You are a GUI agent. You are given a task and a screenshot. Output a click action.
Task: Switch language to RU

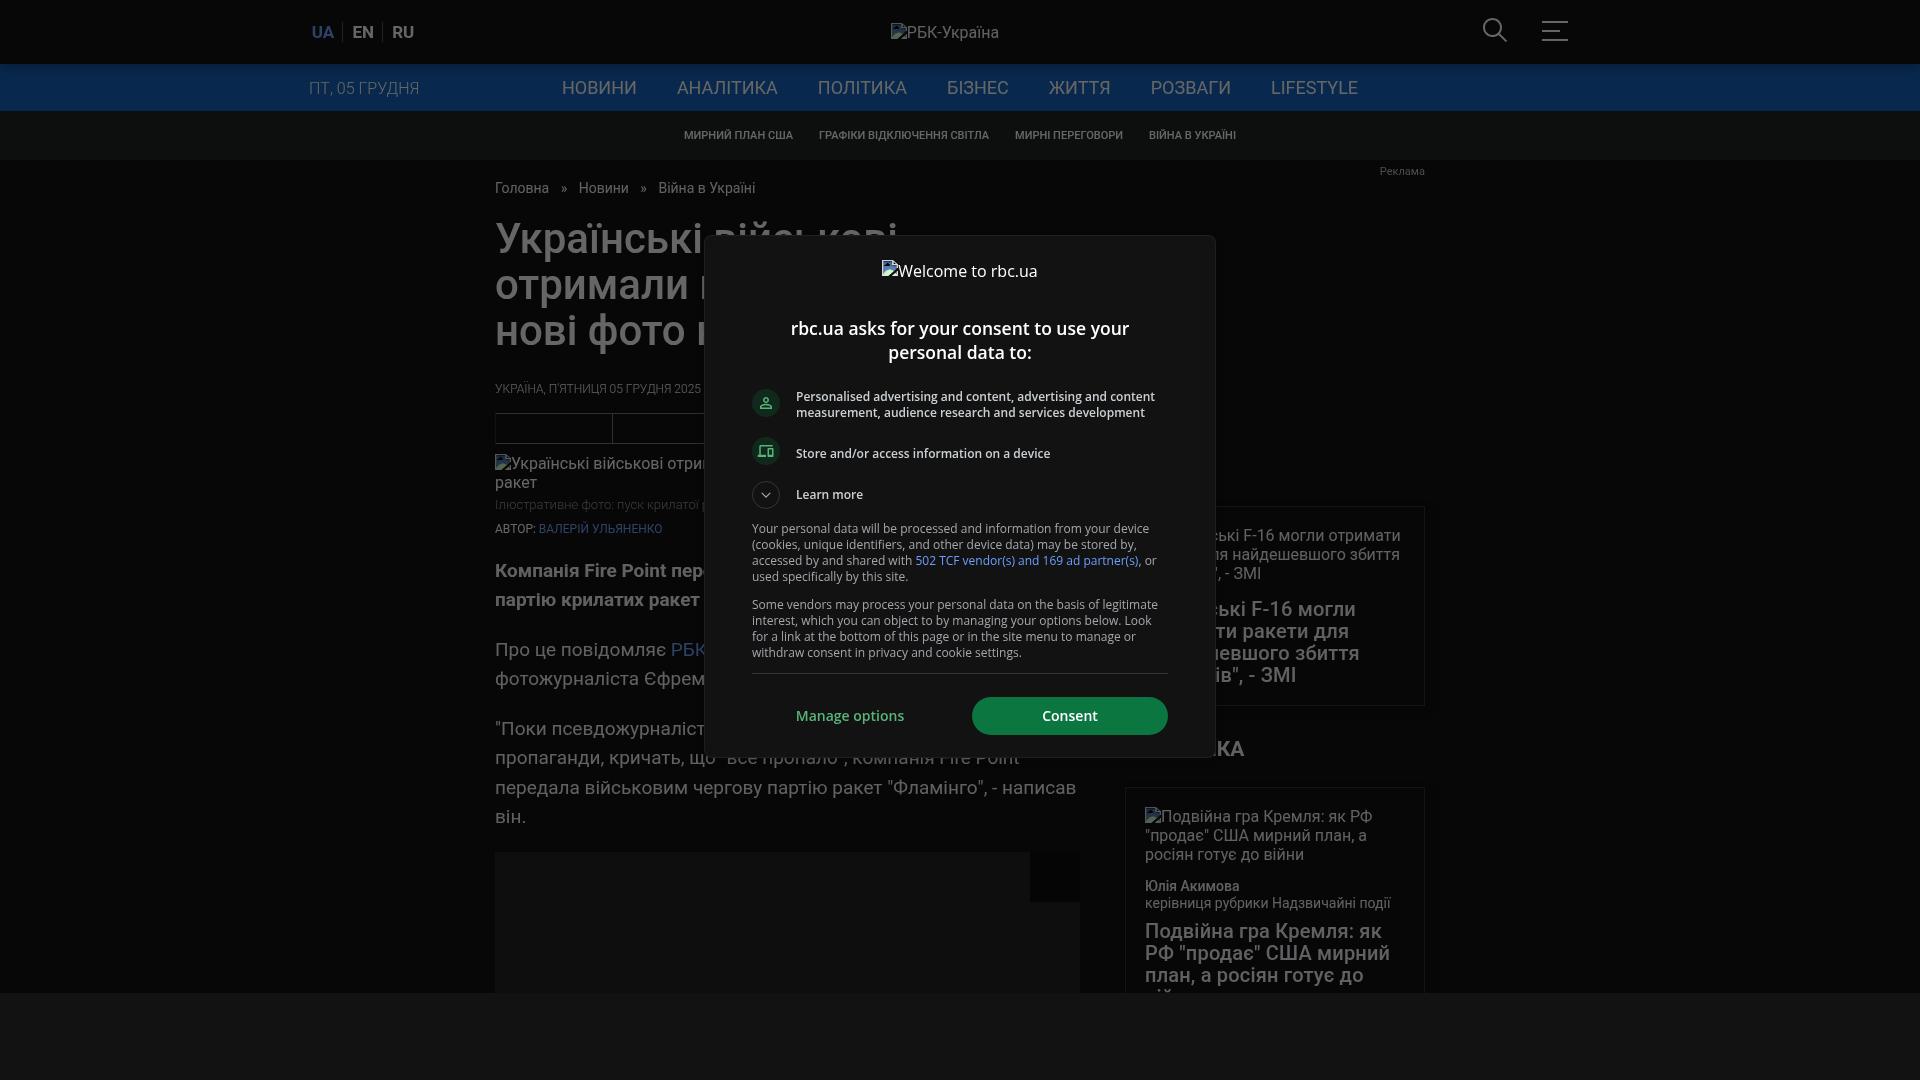[x=403, y=32]
